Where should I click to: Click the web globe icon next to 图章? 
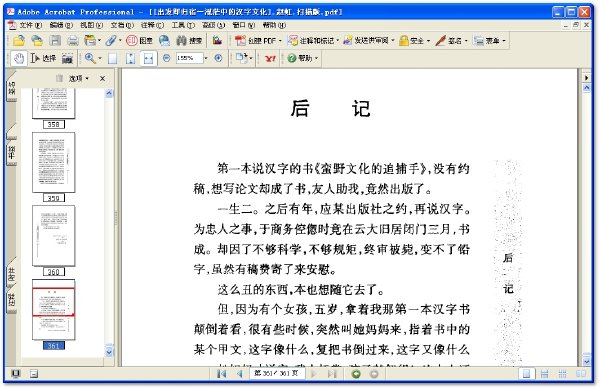(x=164, y=40)
